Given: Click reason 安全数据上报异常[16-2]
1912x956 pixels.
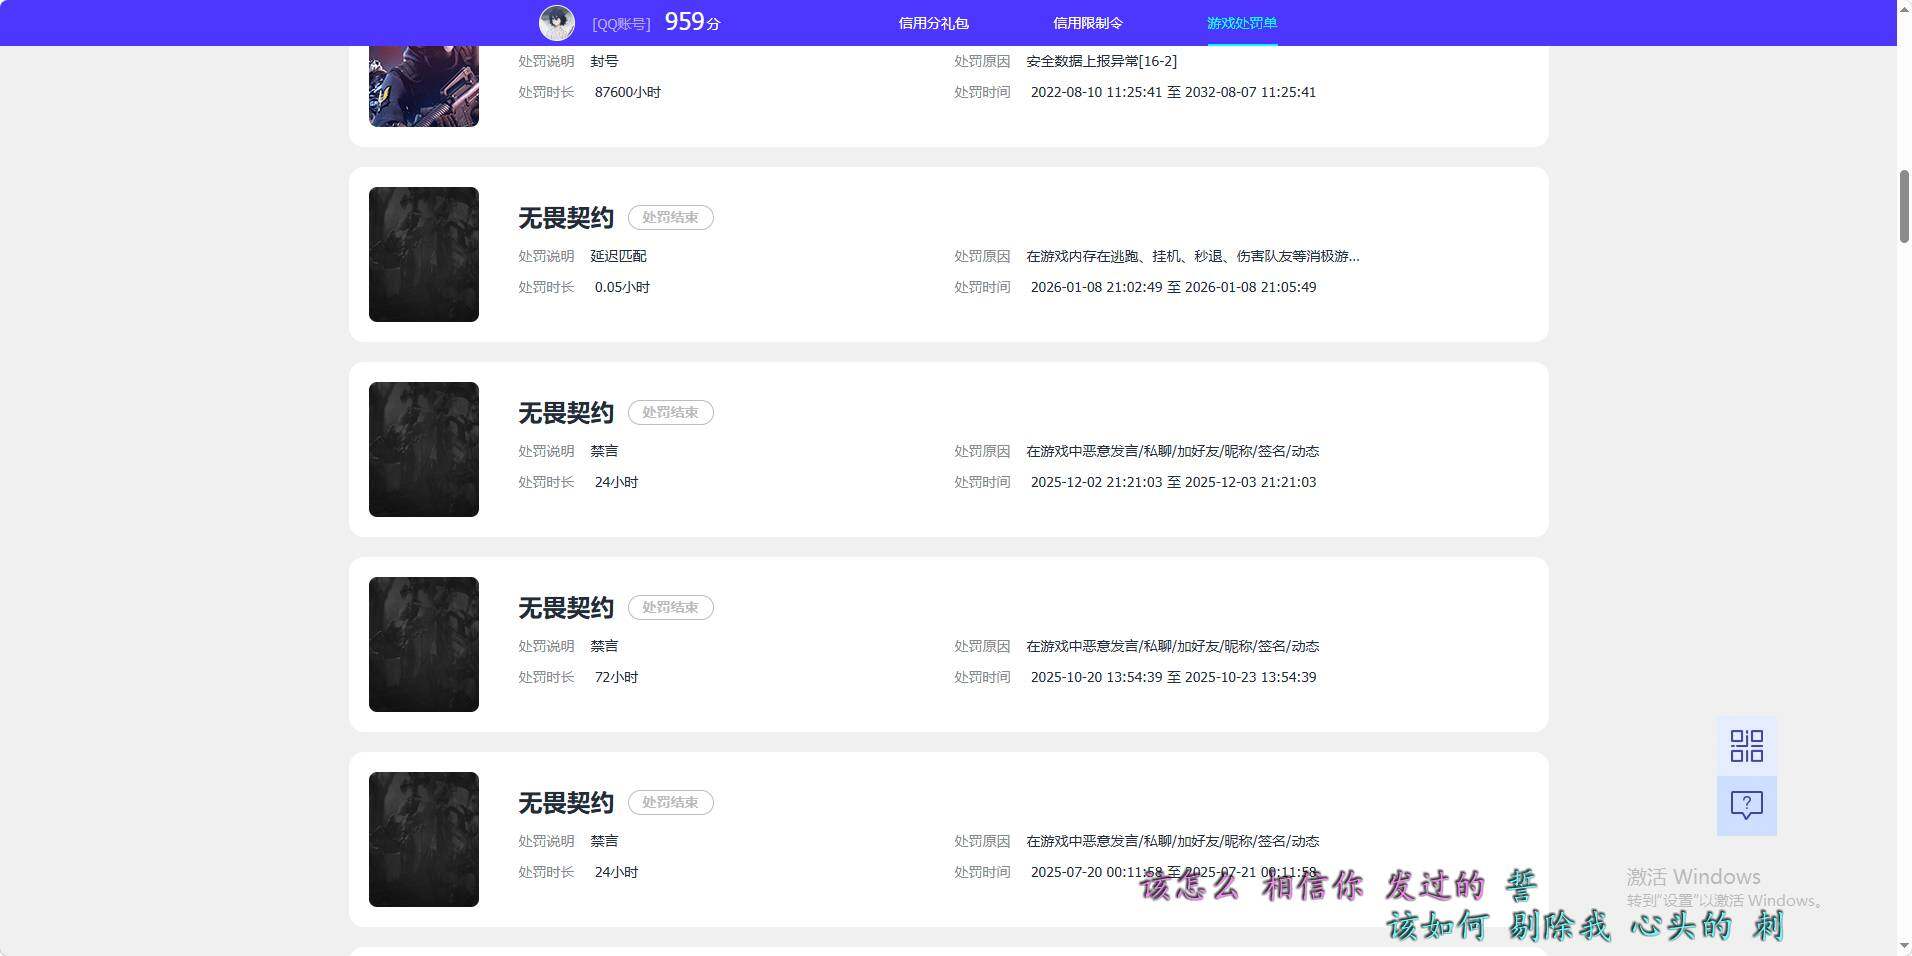Looking at the screenshot, I should 1101,61.
